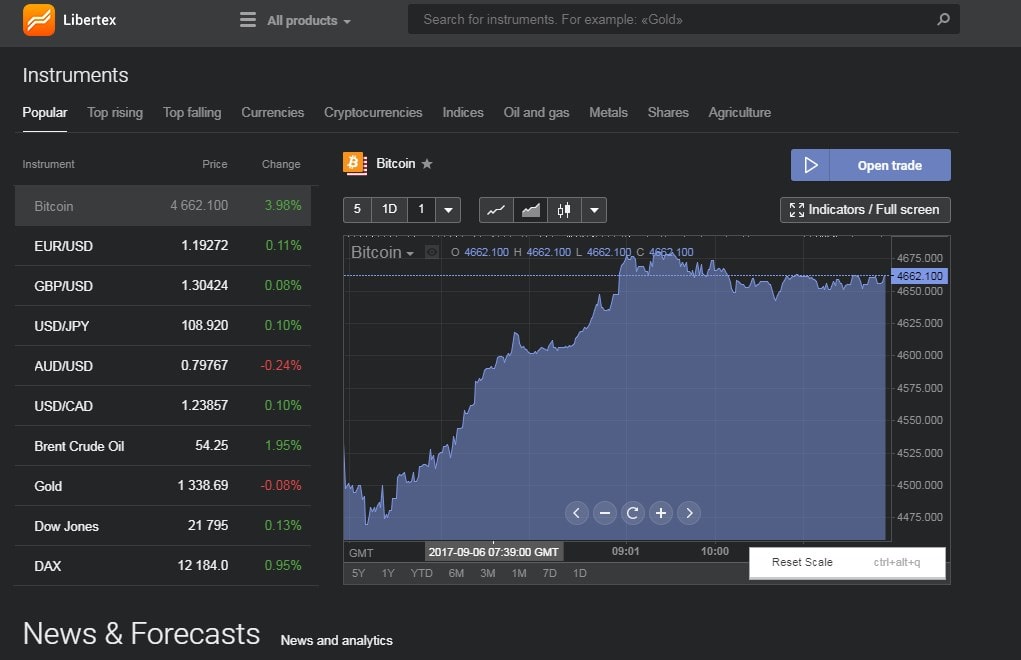
Task: Switch to the Currencies tab
Action: [x=272, y=112]
